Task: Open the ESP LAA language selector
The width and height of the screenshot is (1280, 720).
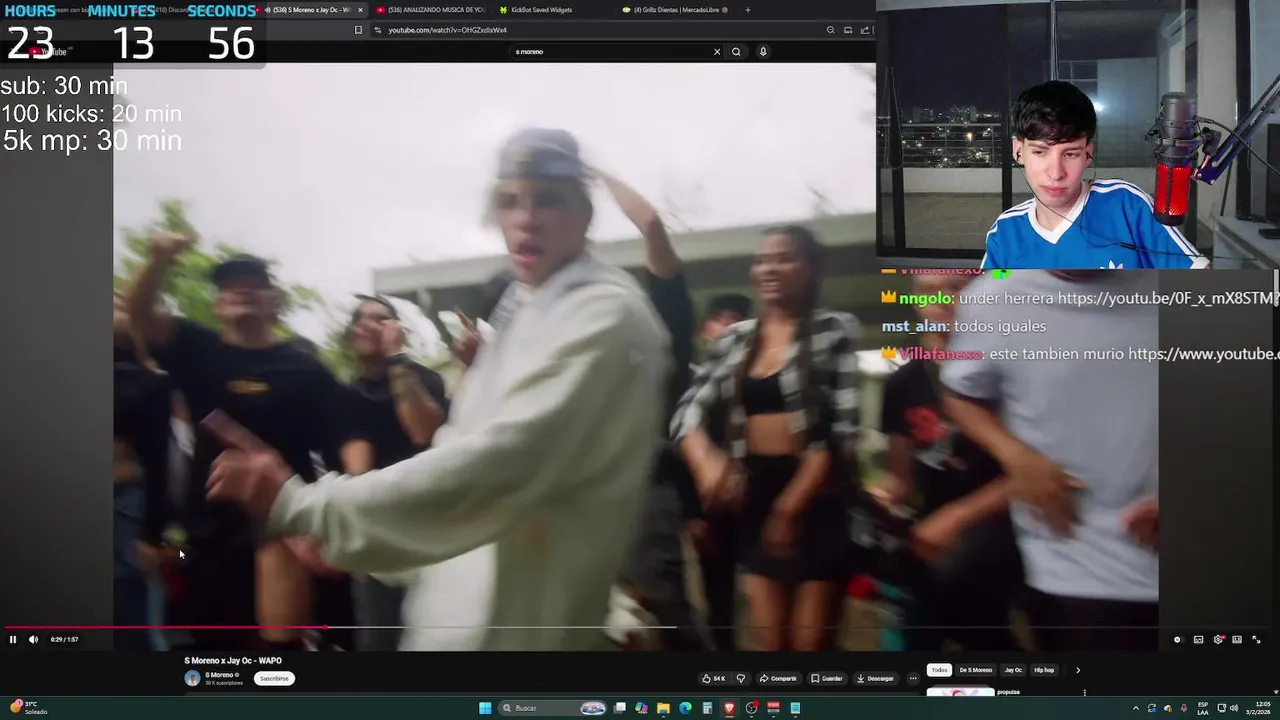Action: click(x=1203, y=708)
